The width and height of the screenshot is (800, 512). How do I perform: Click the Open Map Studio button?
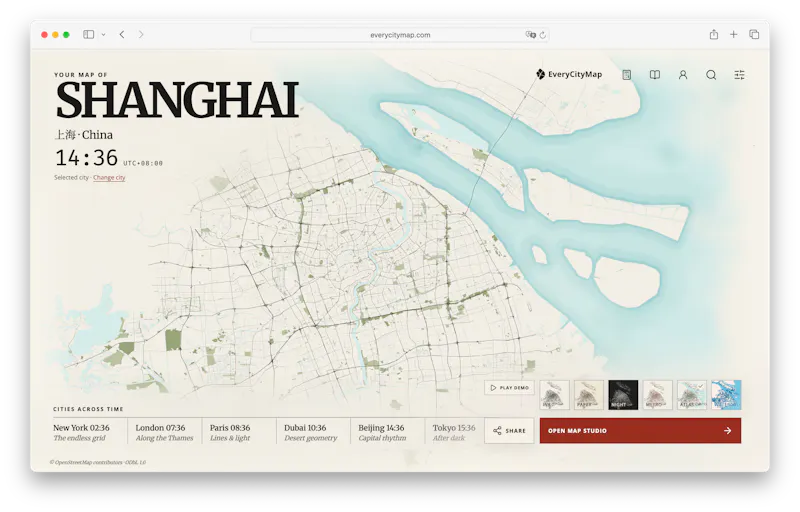click(x=640, y=431)
